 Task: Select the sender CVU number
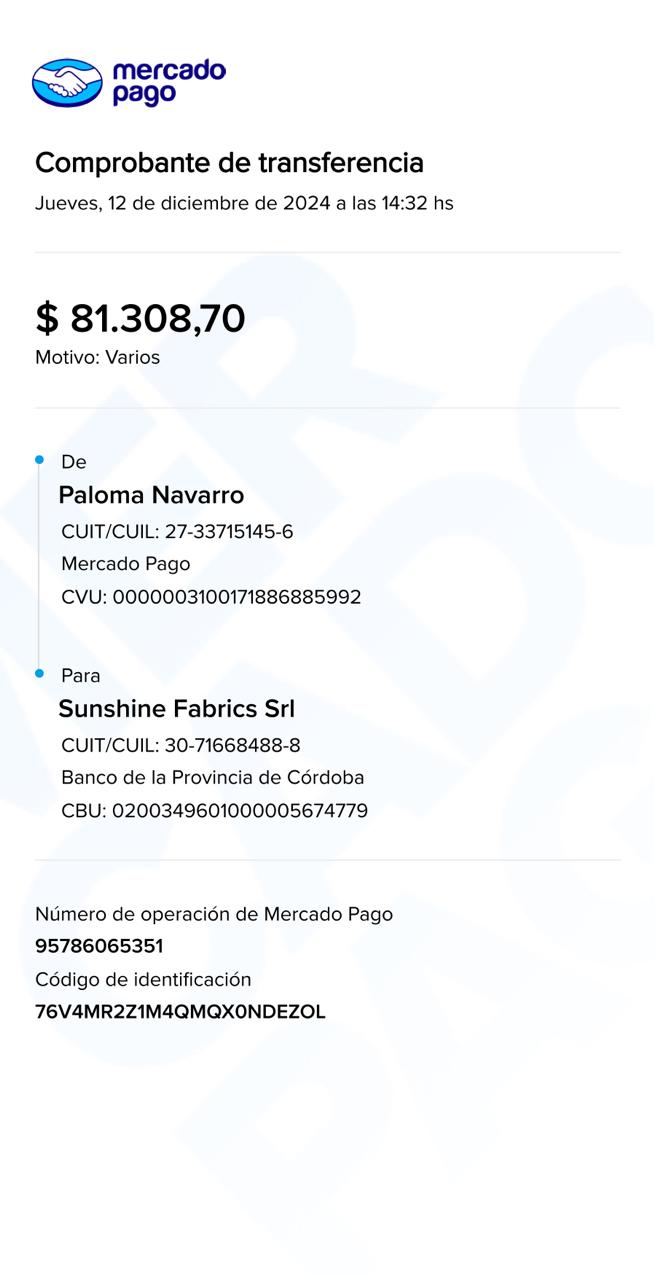pos(237,597)
